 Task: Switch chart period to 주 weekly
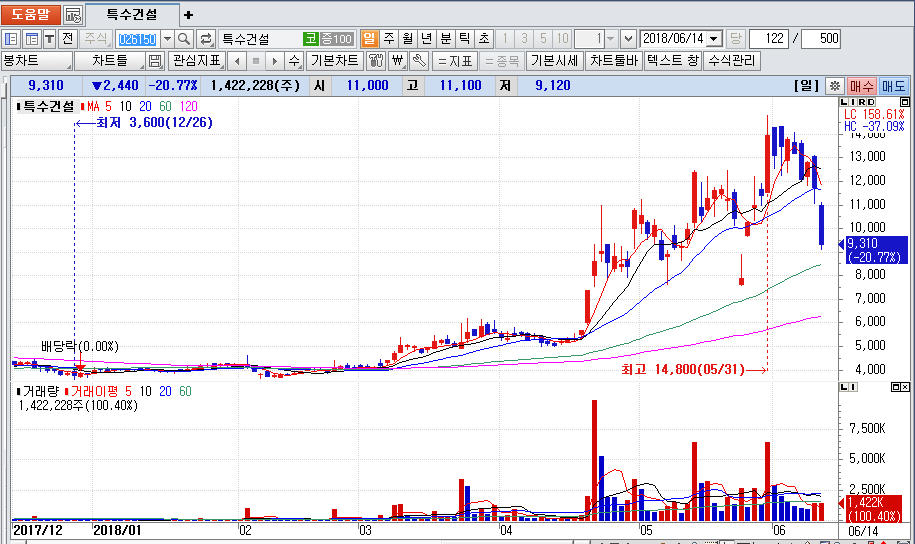point(388,39)
